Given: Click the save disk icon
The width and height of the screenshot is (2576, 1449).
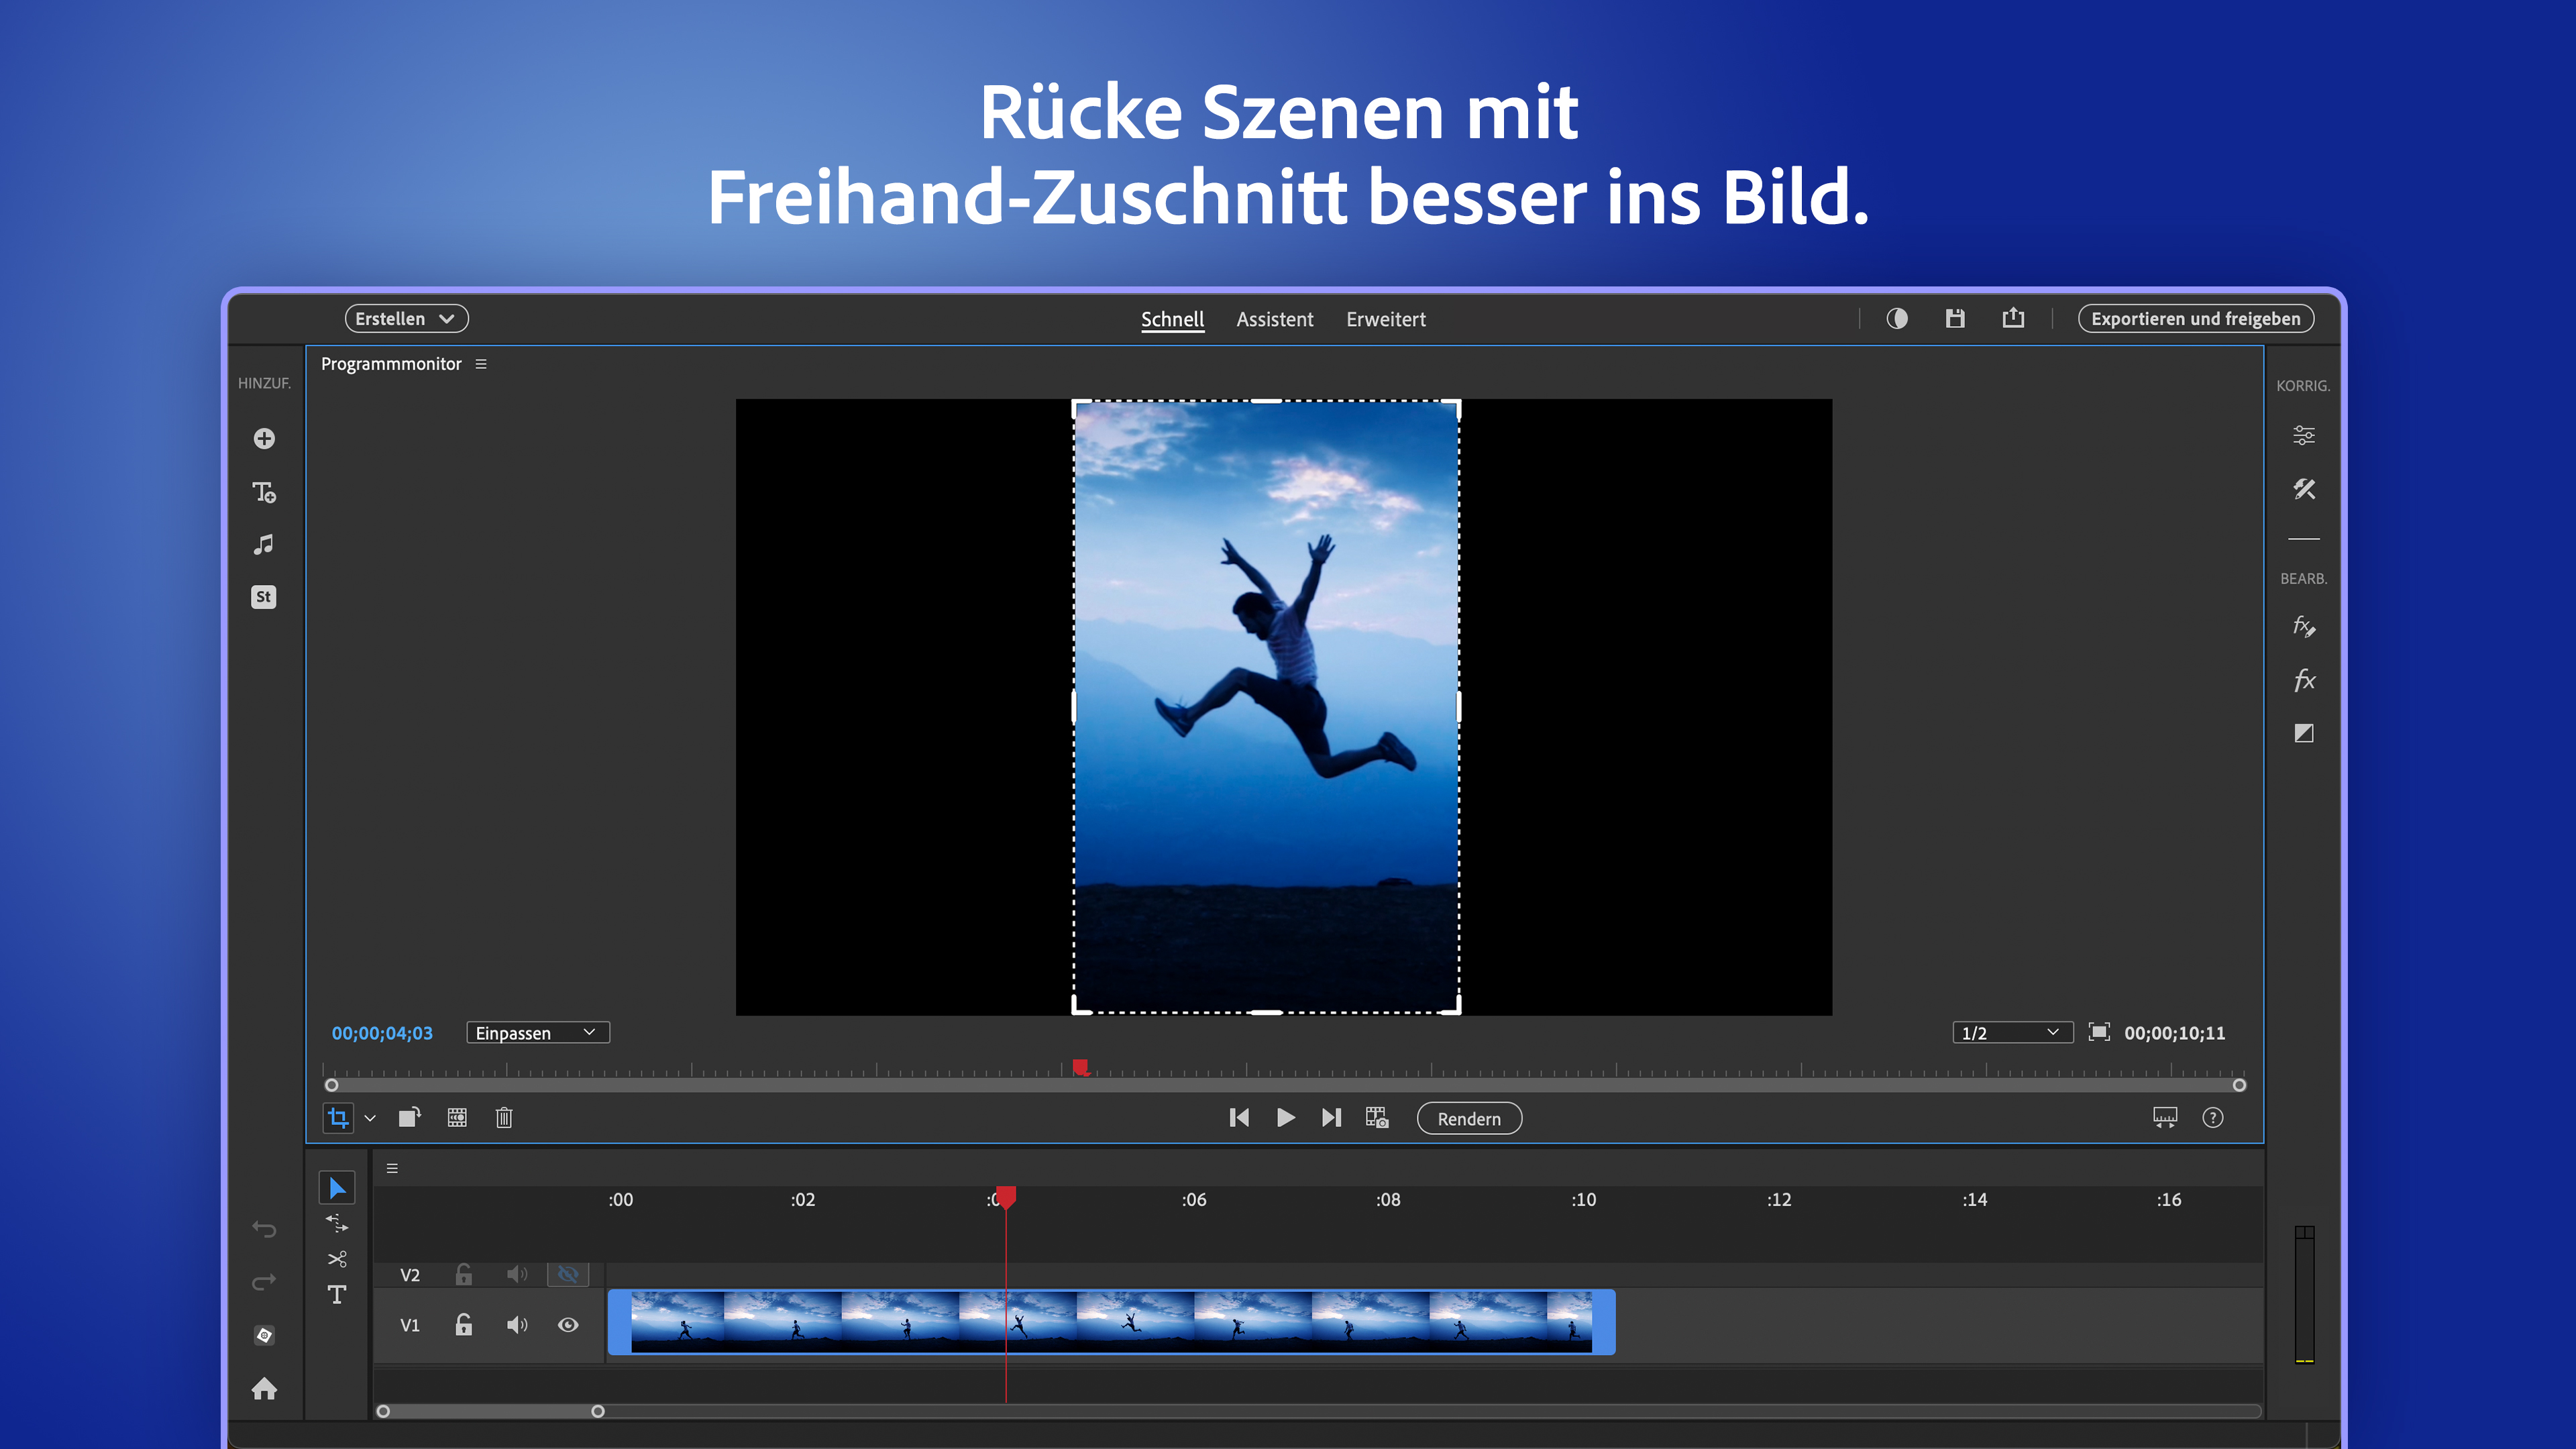Looking at the screenshot, I should (1955, 318).
